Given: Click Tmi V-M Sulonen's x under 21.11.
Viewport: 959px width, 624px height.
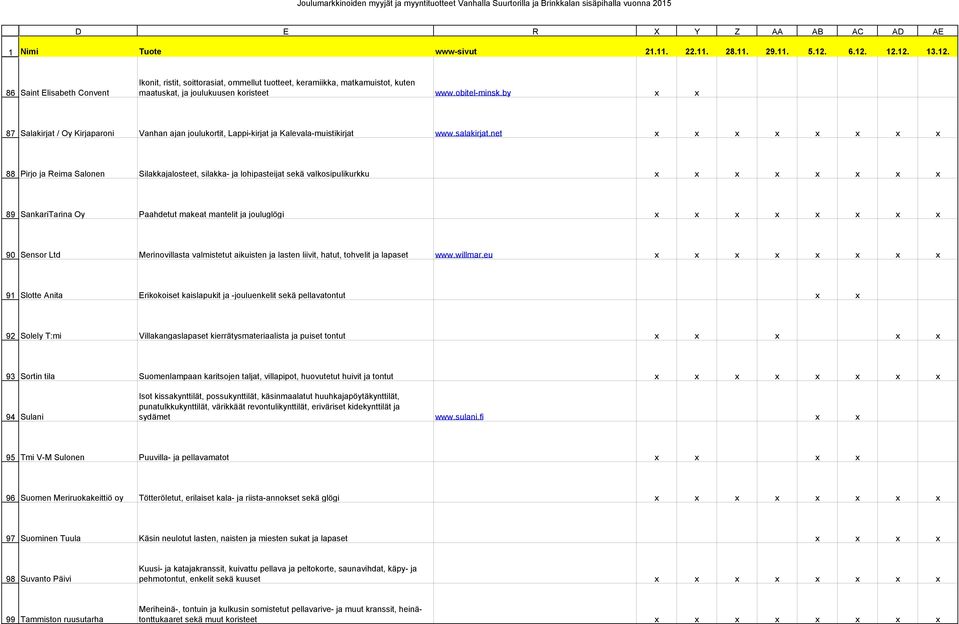Looking at the screenshot, I should pos(656,458).
